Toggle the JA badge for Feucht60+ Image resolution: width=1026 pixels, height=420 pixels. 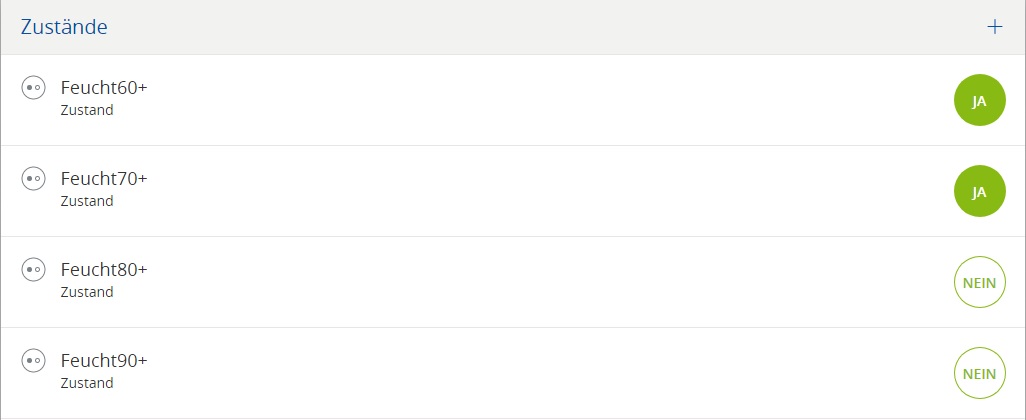(x=979, y=101)
